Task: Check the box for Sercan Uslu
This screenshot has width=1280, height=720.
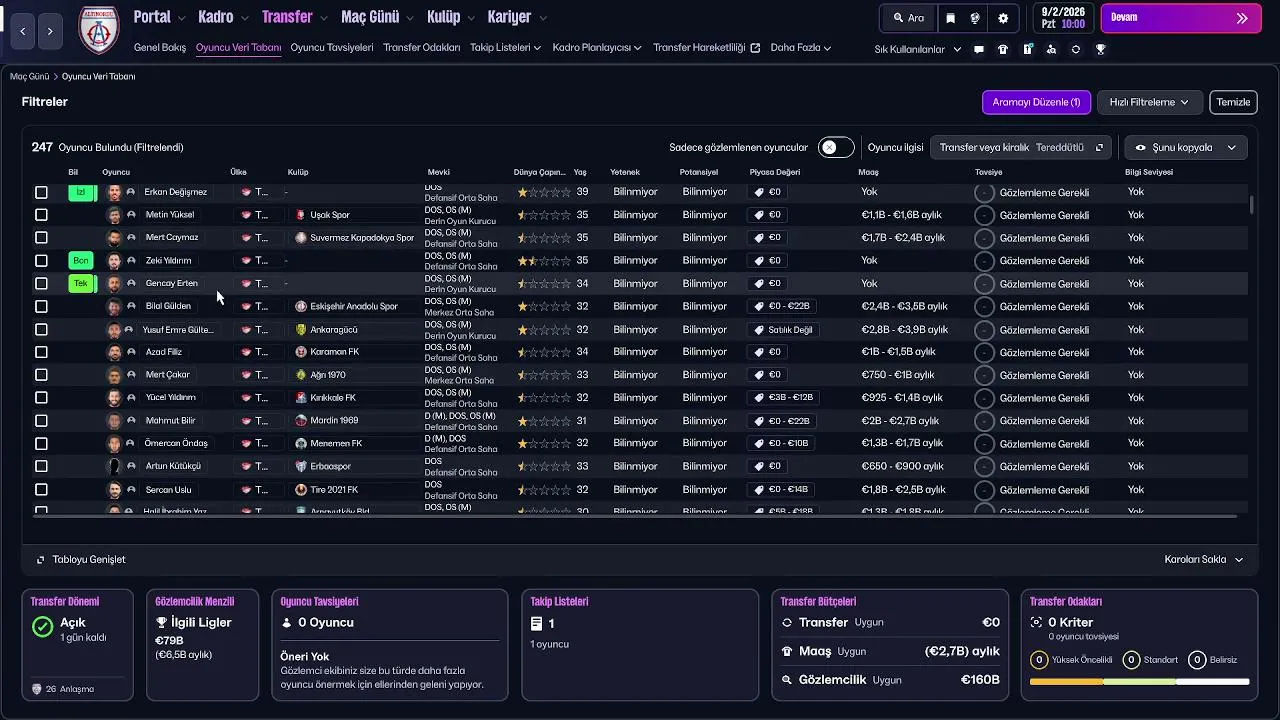Action: point(41,490)
